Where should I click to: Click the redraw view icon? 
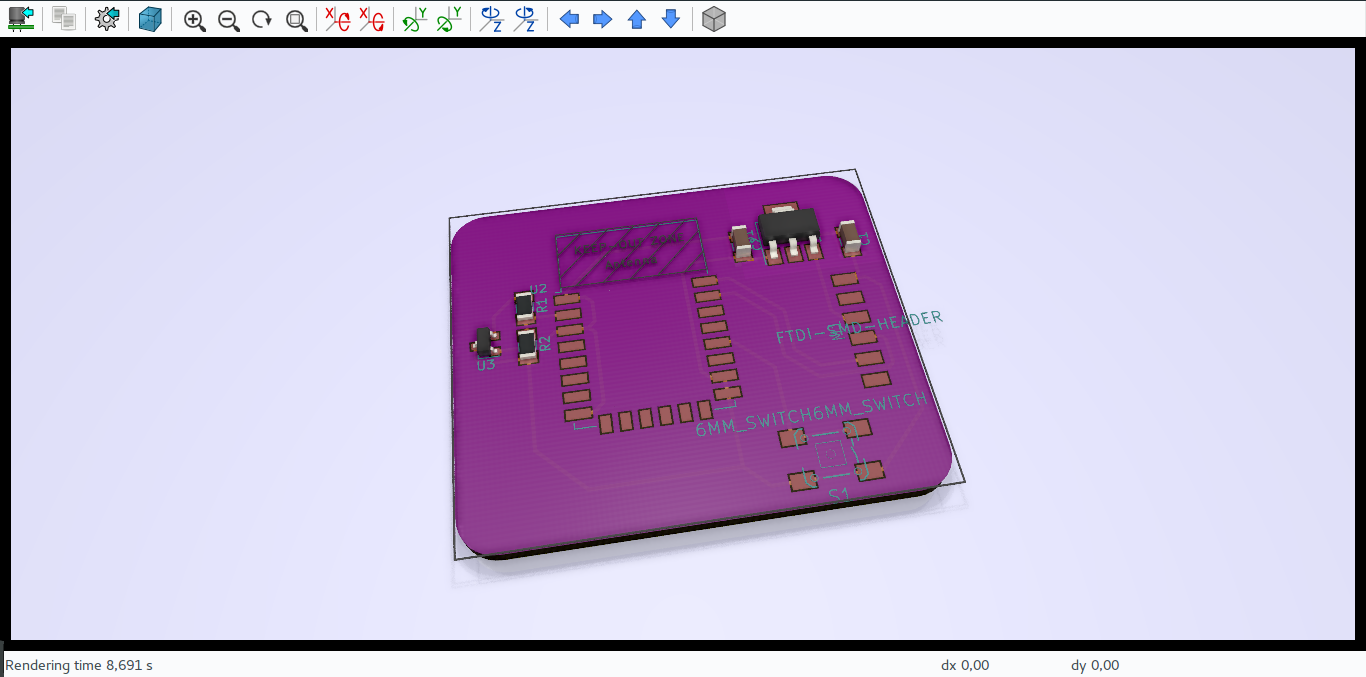click(262, 18)
